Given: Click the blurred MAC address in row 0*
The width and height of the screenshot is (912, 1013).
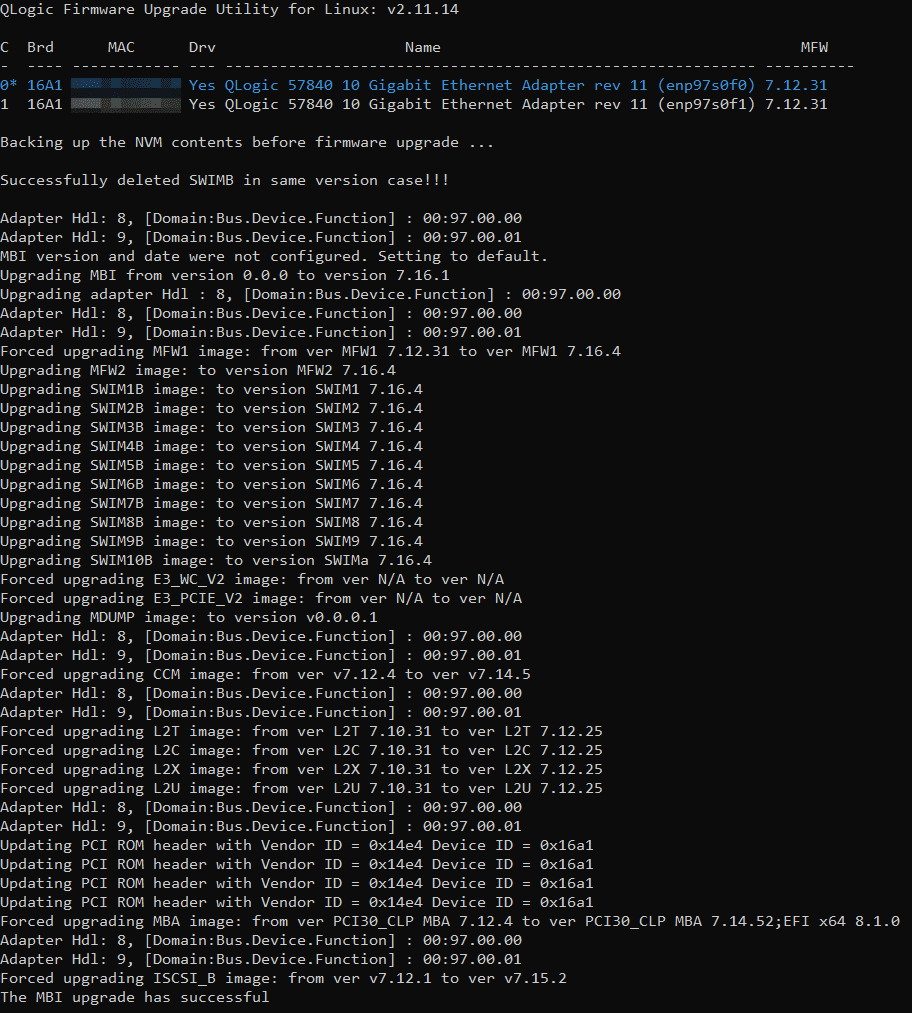Looking at the screenshot, I should [126, 85].
